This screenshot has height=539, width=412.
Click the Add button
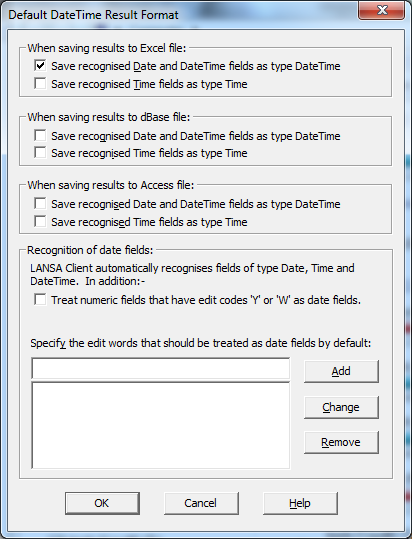341,371
